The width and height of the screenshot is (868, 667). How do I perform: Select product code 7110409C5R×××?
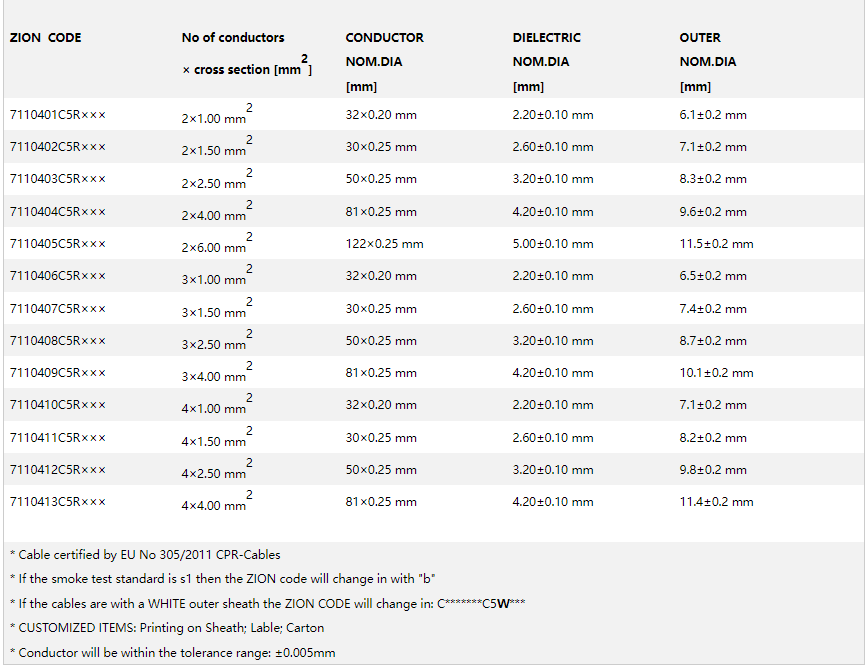57,373
